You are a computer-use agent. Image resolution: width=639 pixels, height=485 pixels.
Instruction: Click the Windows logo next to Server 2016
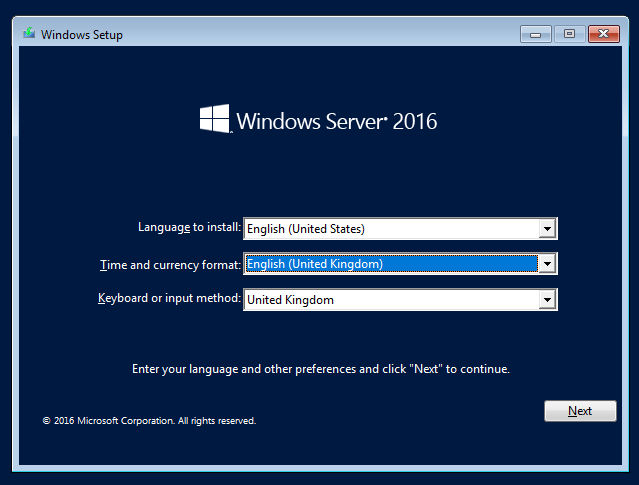tap(214, 120)
